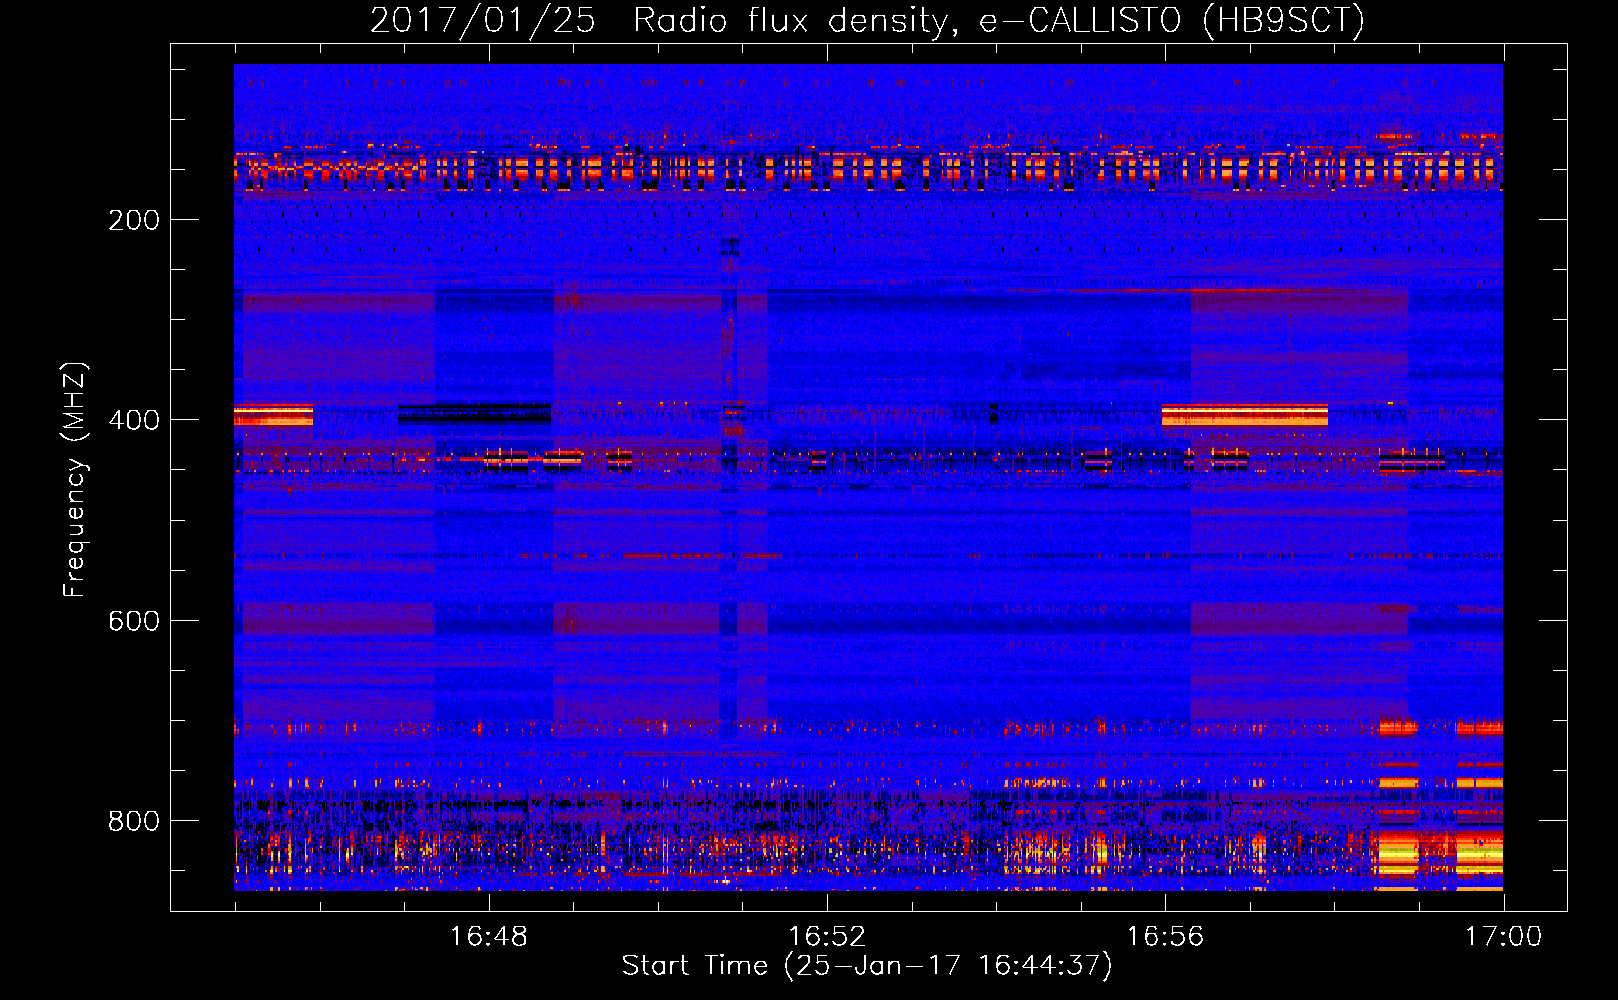
Task: Click the plot title with date 2017/01/25
Action: click(x=867, y=21)
